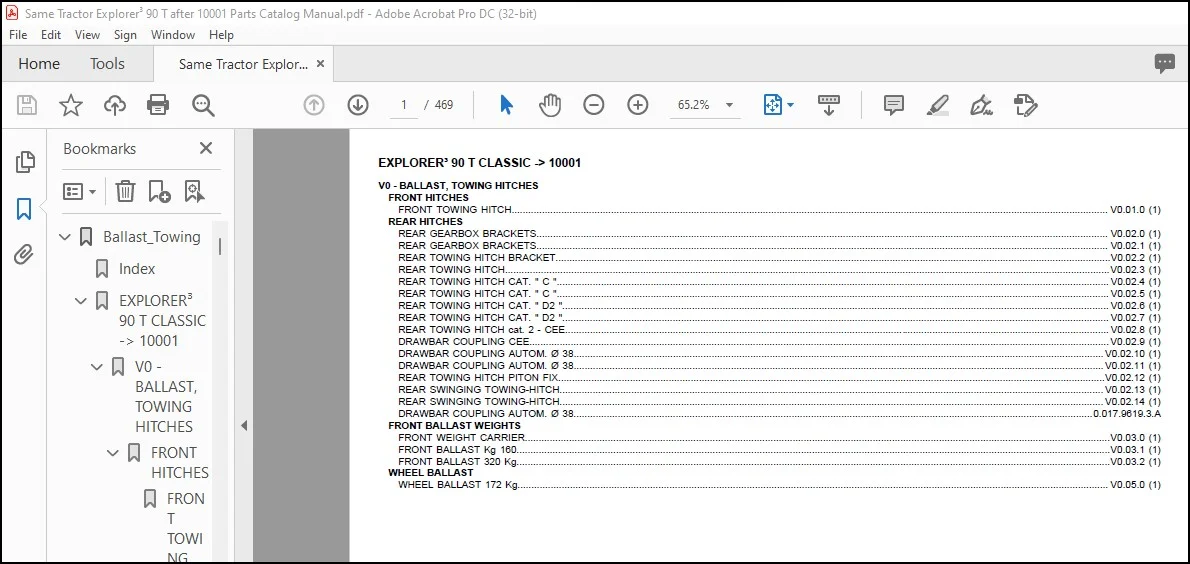The height and width of the screenshot is (564, 1190).
Task: Print the document using printer icon
Action: pos(158,105)
